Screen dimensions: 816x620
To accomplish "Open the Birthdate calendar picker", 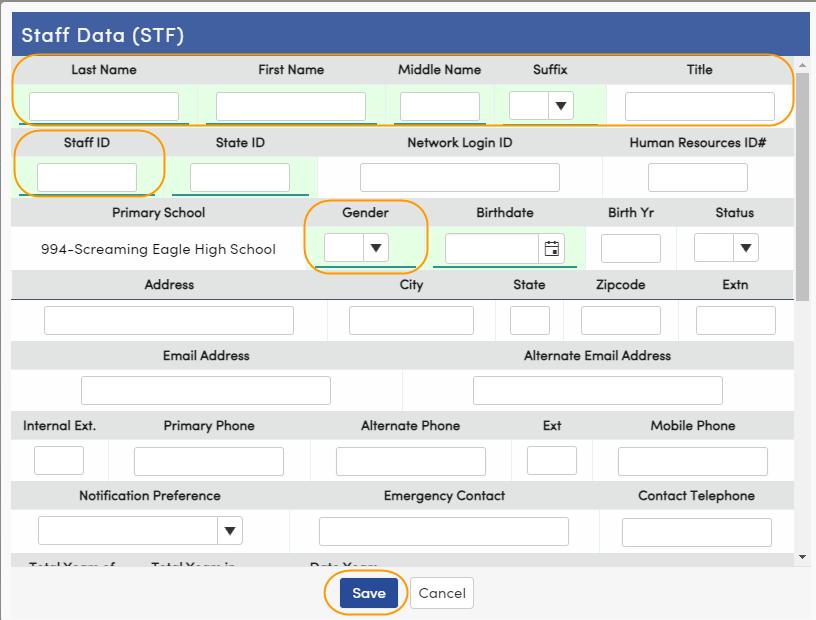I will tap(552, 249).
